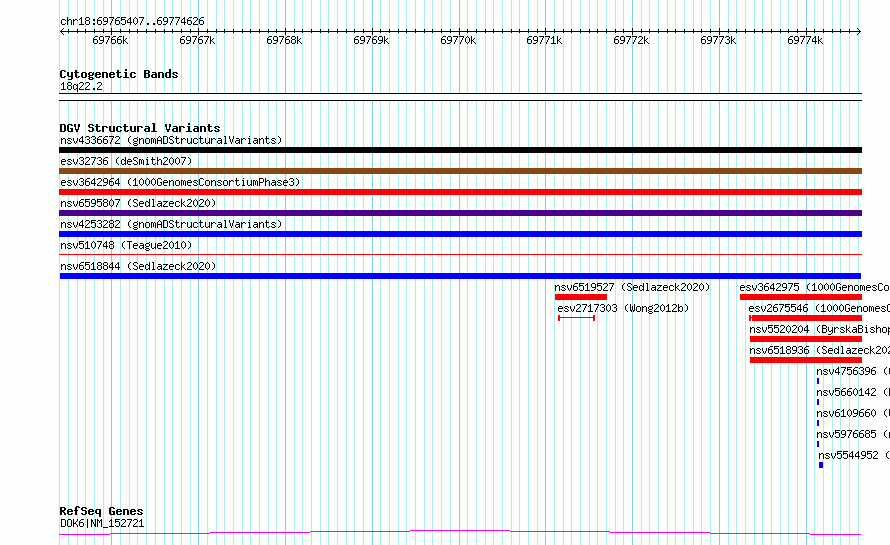Click the red esv3642975 variant bar

tap(801, 297)
